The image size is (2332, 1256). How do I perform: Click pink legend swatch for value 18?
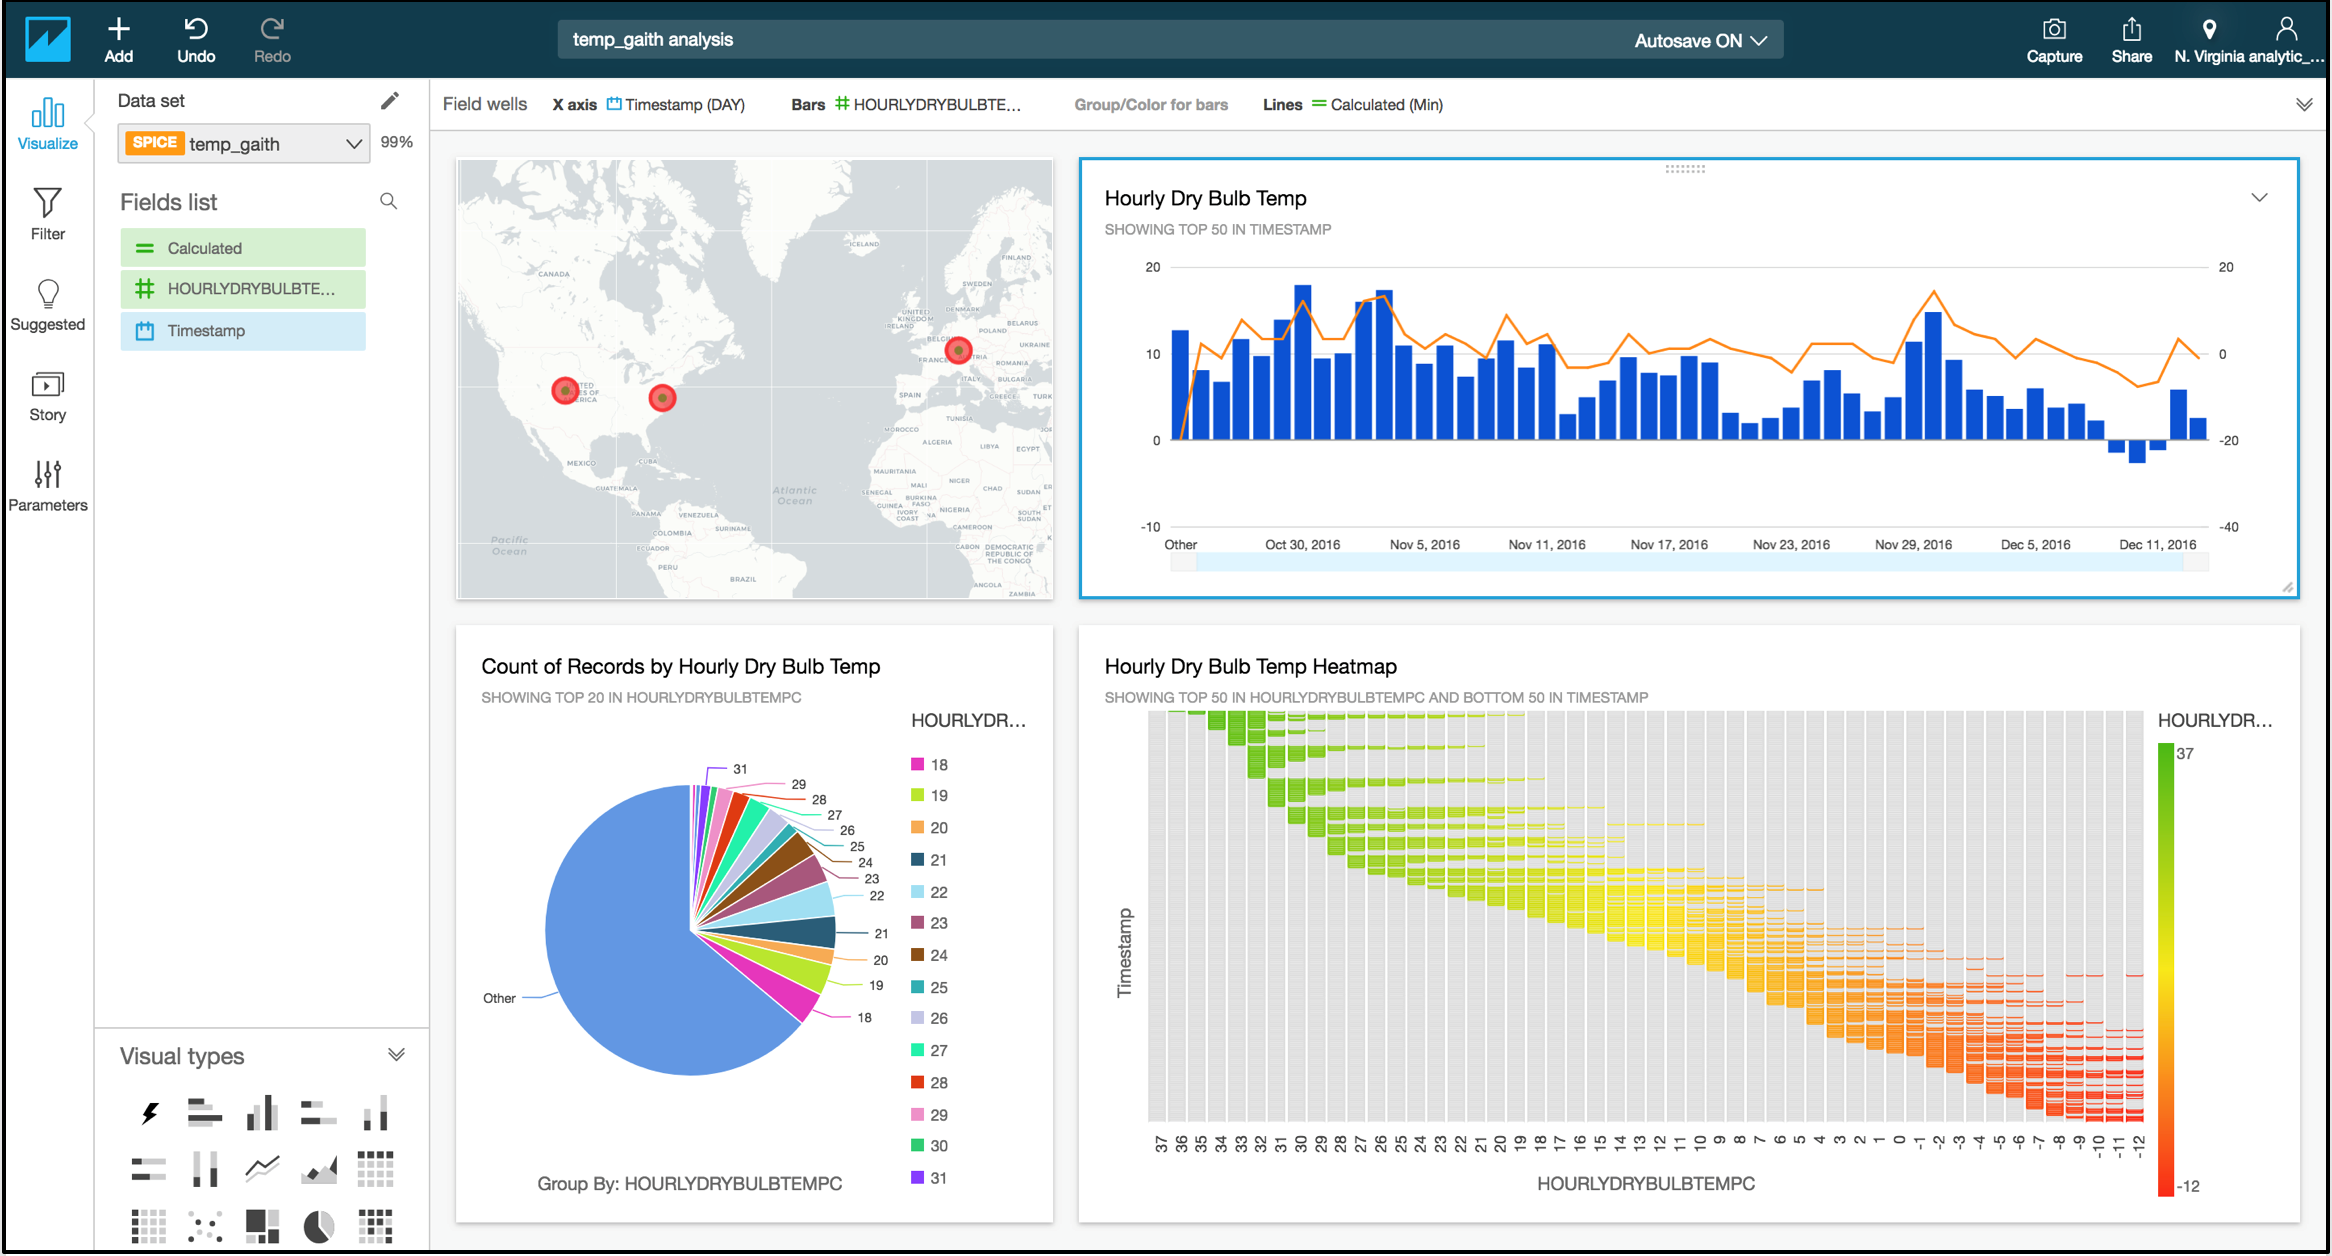click(x=917, y=764)
